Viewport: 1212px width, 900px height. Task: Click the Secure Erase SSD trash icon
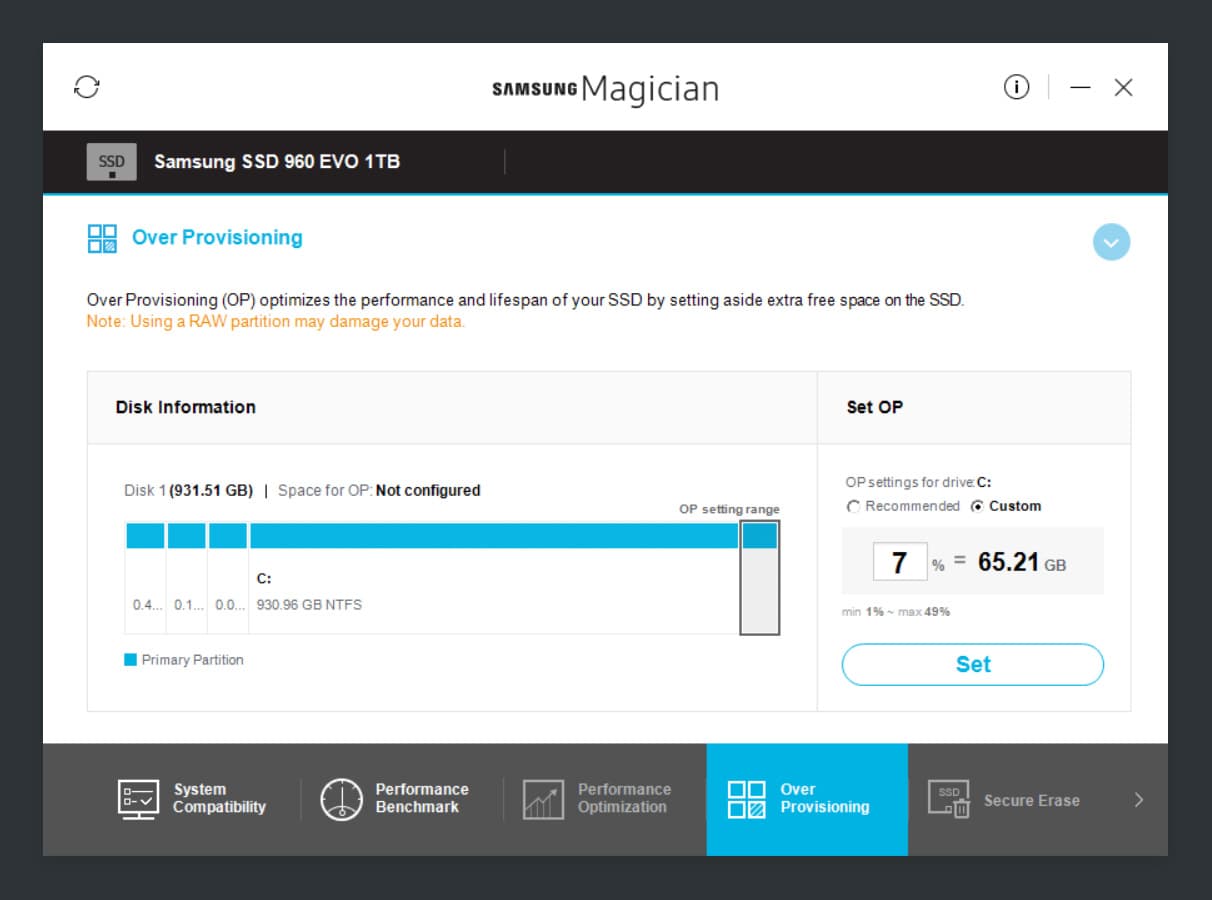[949, 800]
